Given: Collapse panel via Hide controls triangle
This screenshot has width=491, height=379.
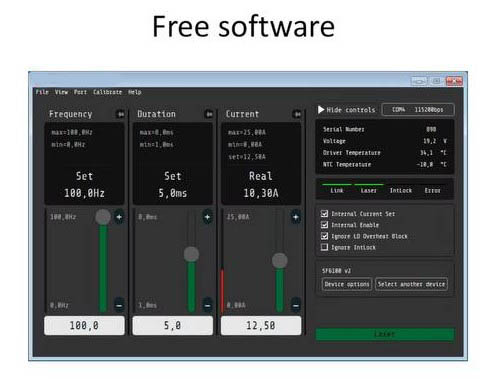Looking at the screenshot, I should pyautogui.click(x=321, y=110).
